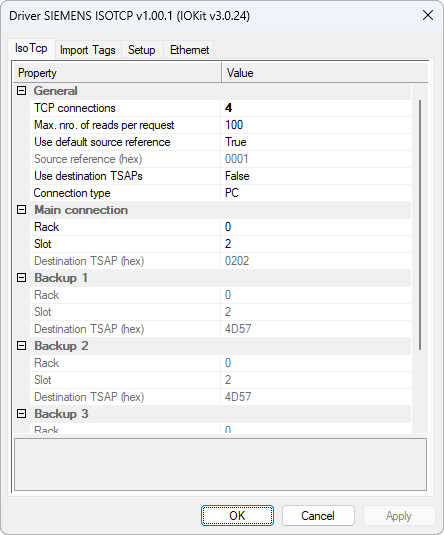The width and height of the screenshot is (444, 535).
Task: Select the Slot label under Backup 1
Action: tap(43, 312)
